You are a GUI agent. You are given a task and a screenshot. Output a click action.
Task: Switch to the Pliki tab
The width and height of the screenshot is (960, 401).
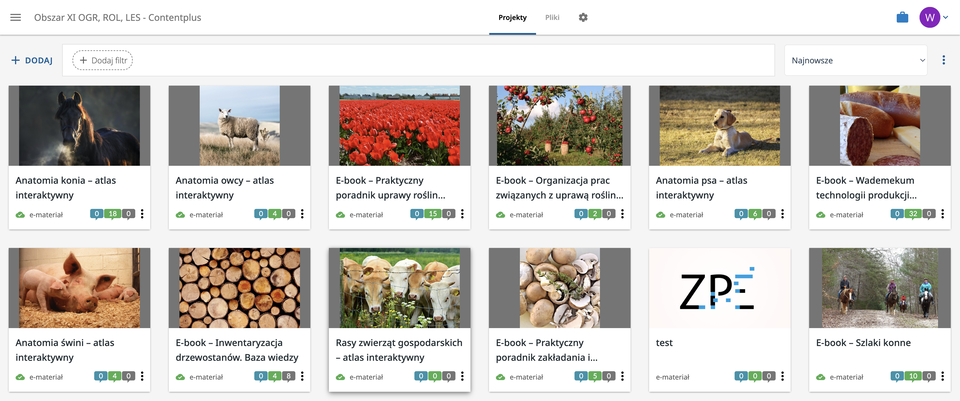552,18
